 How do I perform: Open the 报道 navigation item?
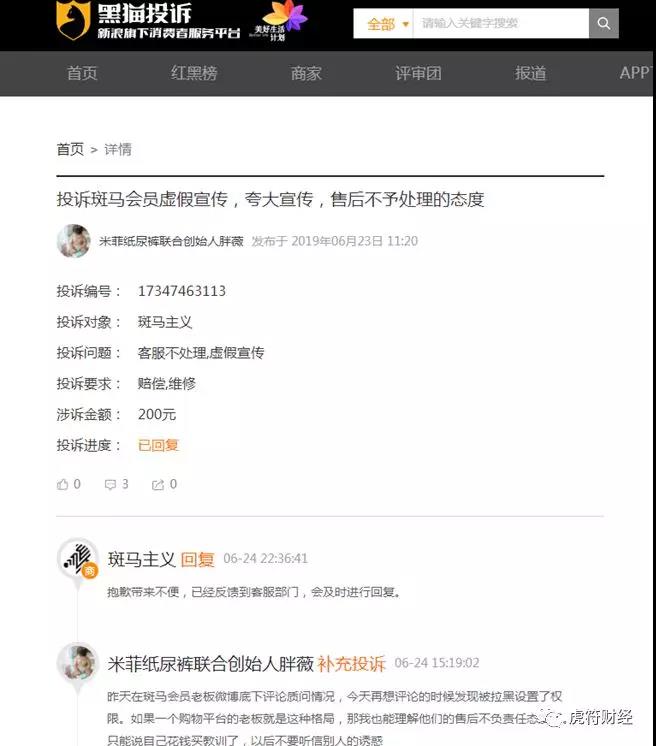coord(531,73)
